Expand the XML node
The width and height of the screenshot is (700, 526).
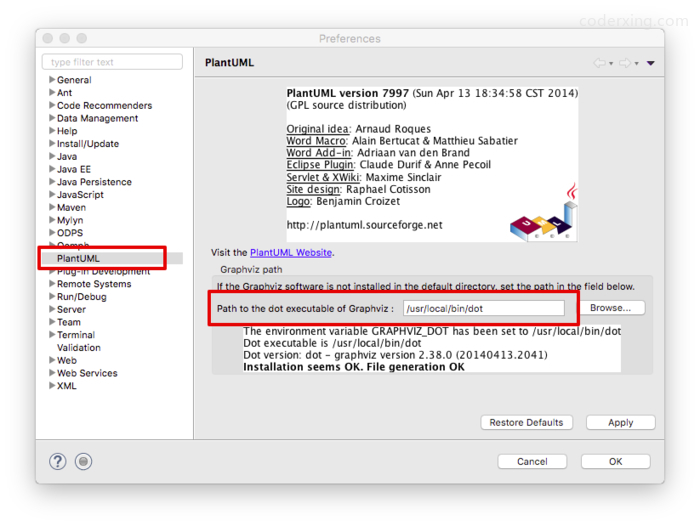[52, 385]
